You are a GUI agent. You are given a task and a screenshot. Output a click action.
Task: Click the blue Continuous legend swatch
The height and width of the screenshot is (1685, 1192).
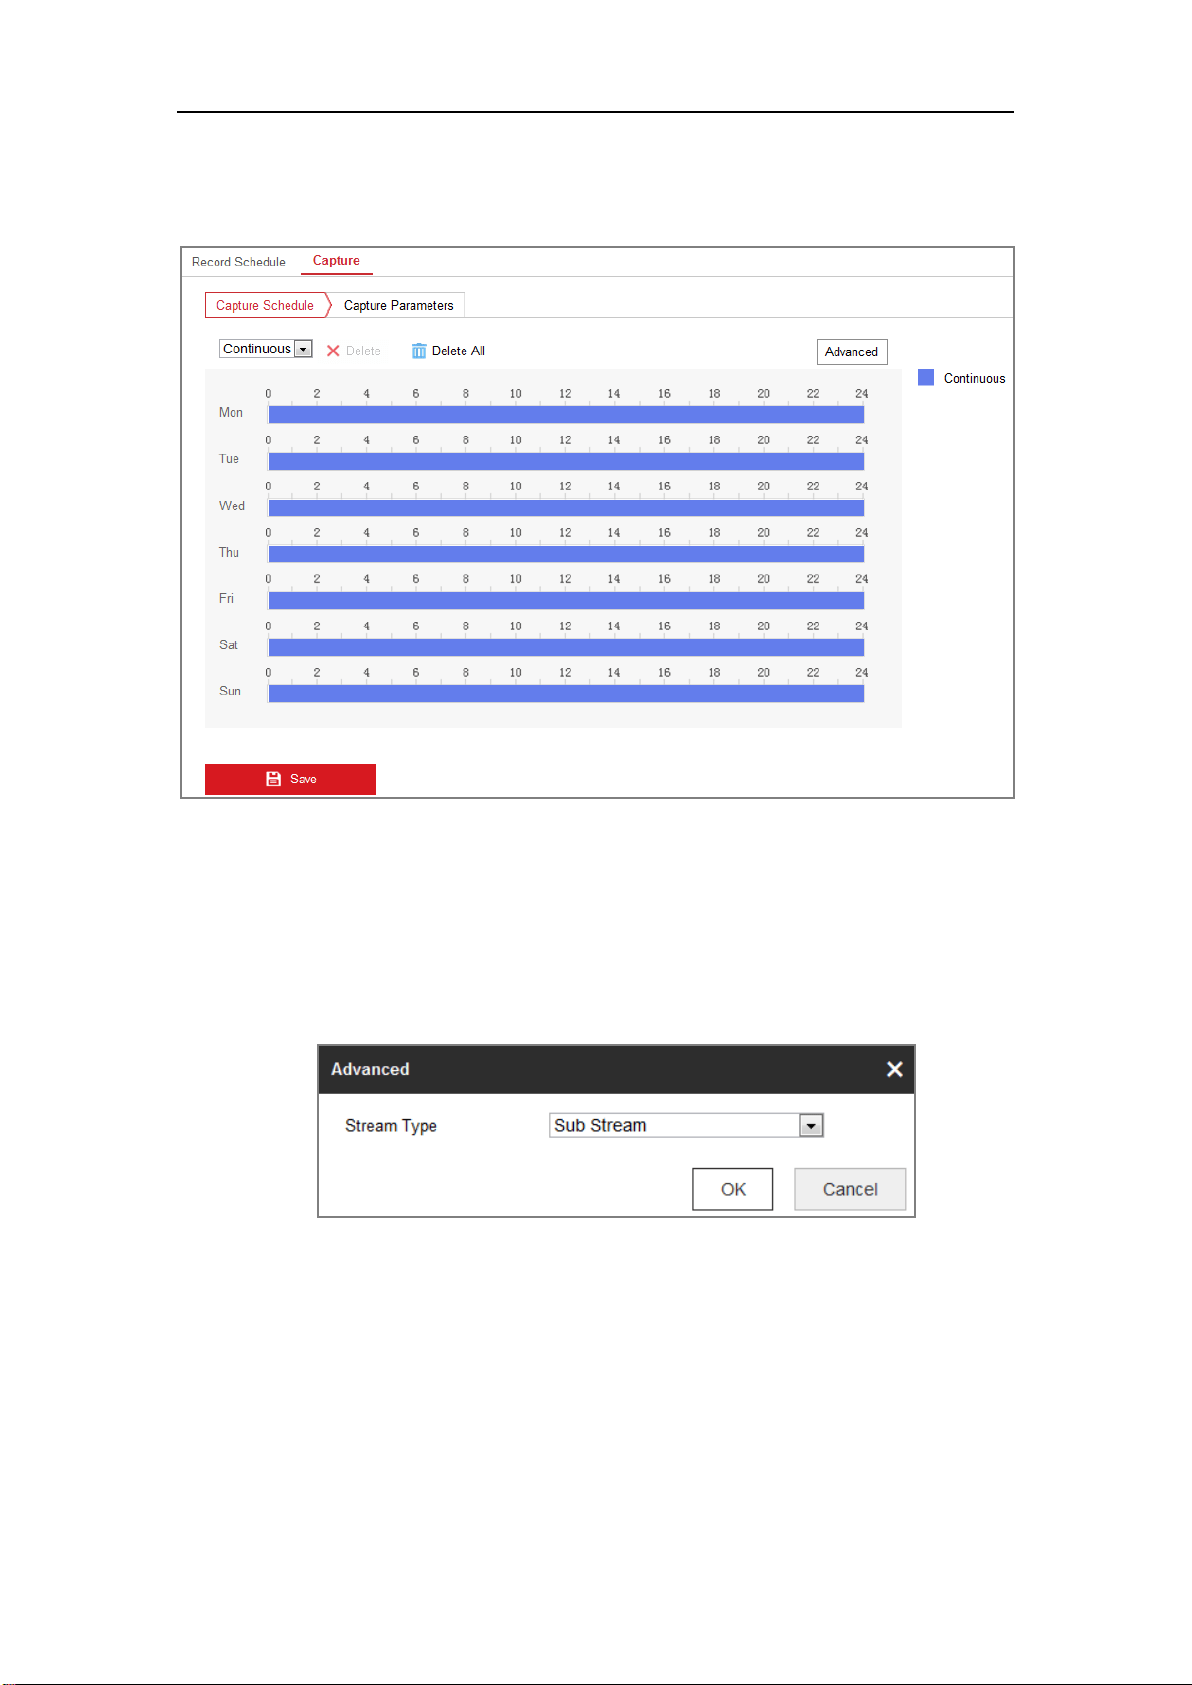926,378
